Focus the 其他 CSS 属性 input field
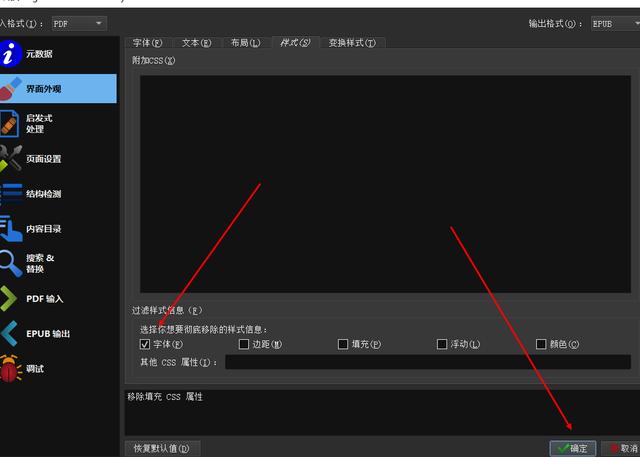 (428, 362)
